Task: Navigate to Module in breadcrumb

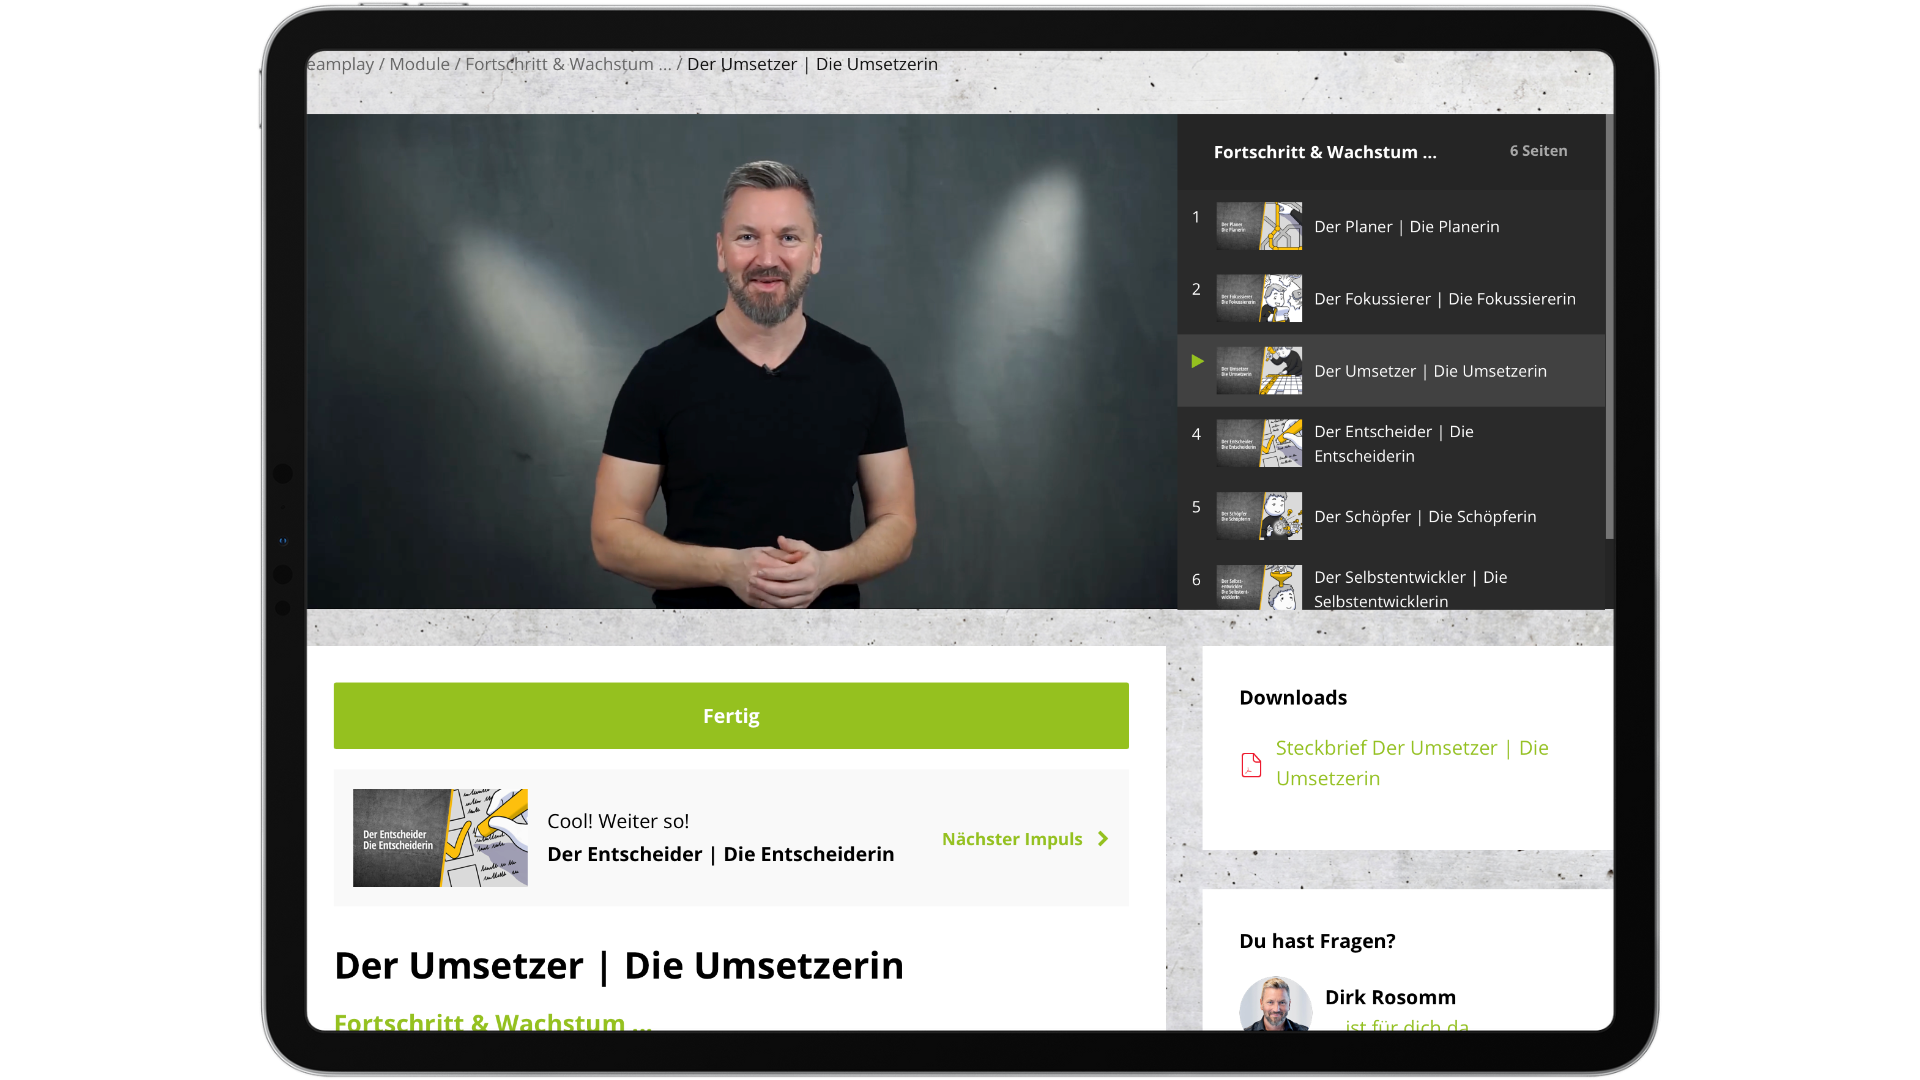Action: (x=419, y=64)
